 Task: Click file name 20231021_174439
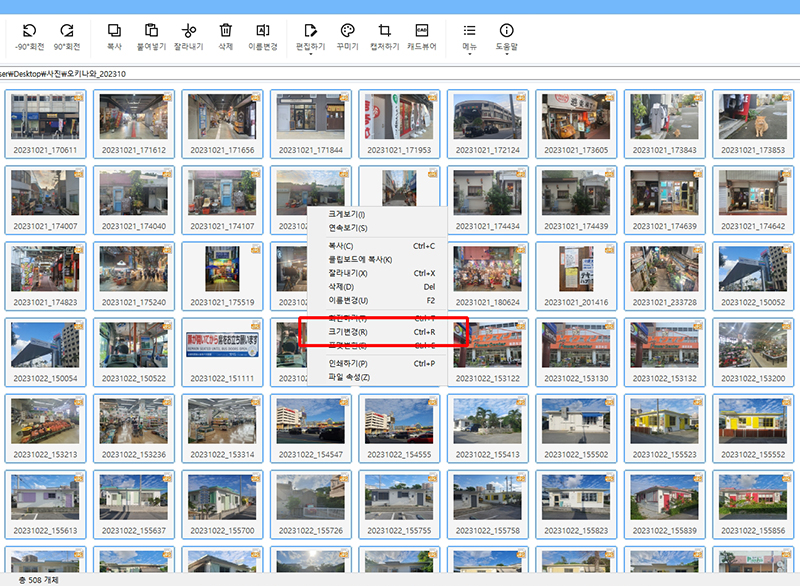(576, 226)
